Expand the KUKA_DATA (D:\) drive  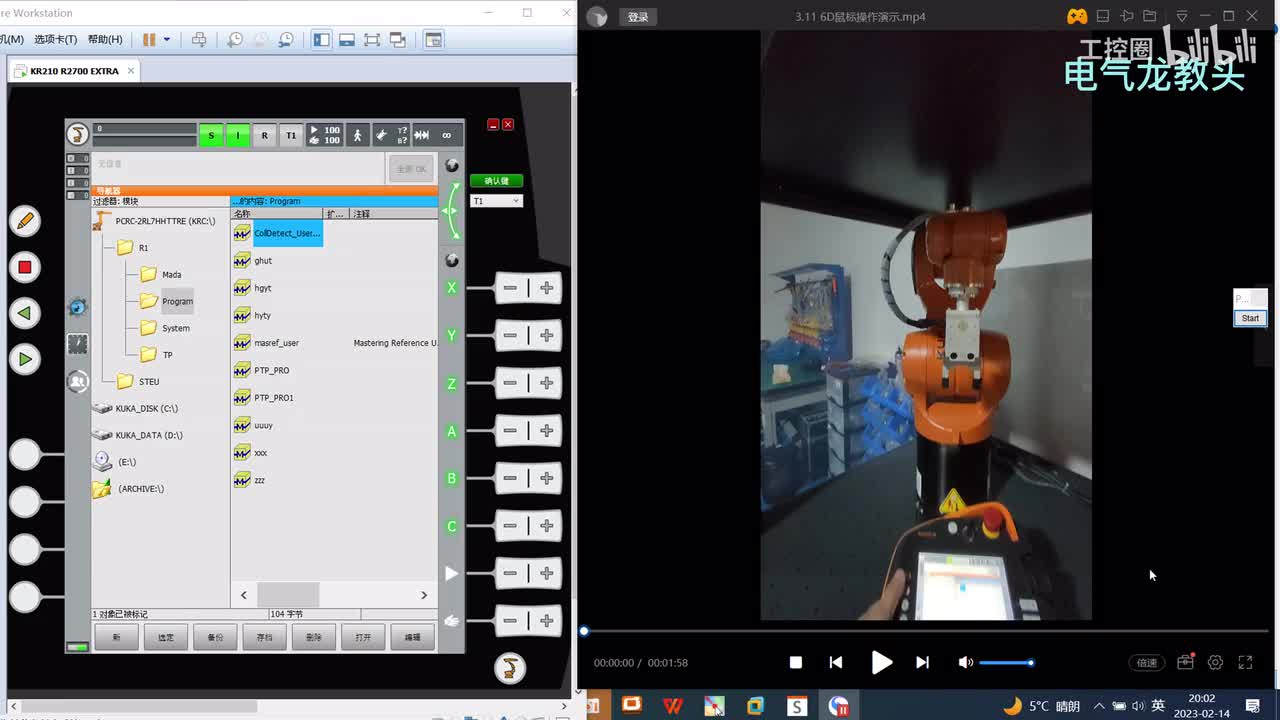coord(136,435)
